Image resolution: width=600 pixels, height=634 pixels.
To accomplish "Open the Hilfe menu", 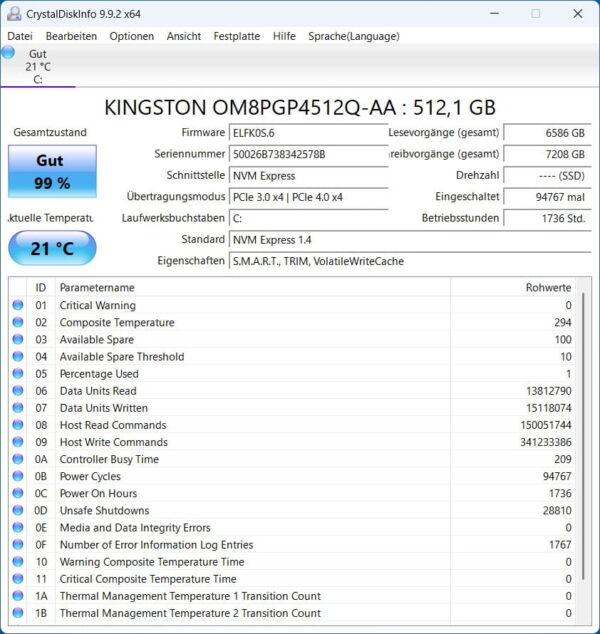I will tap(284, 36).
